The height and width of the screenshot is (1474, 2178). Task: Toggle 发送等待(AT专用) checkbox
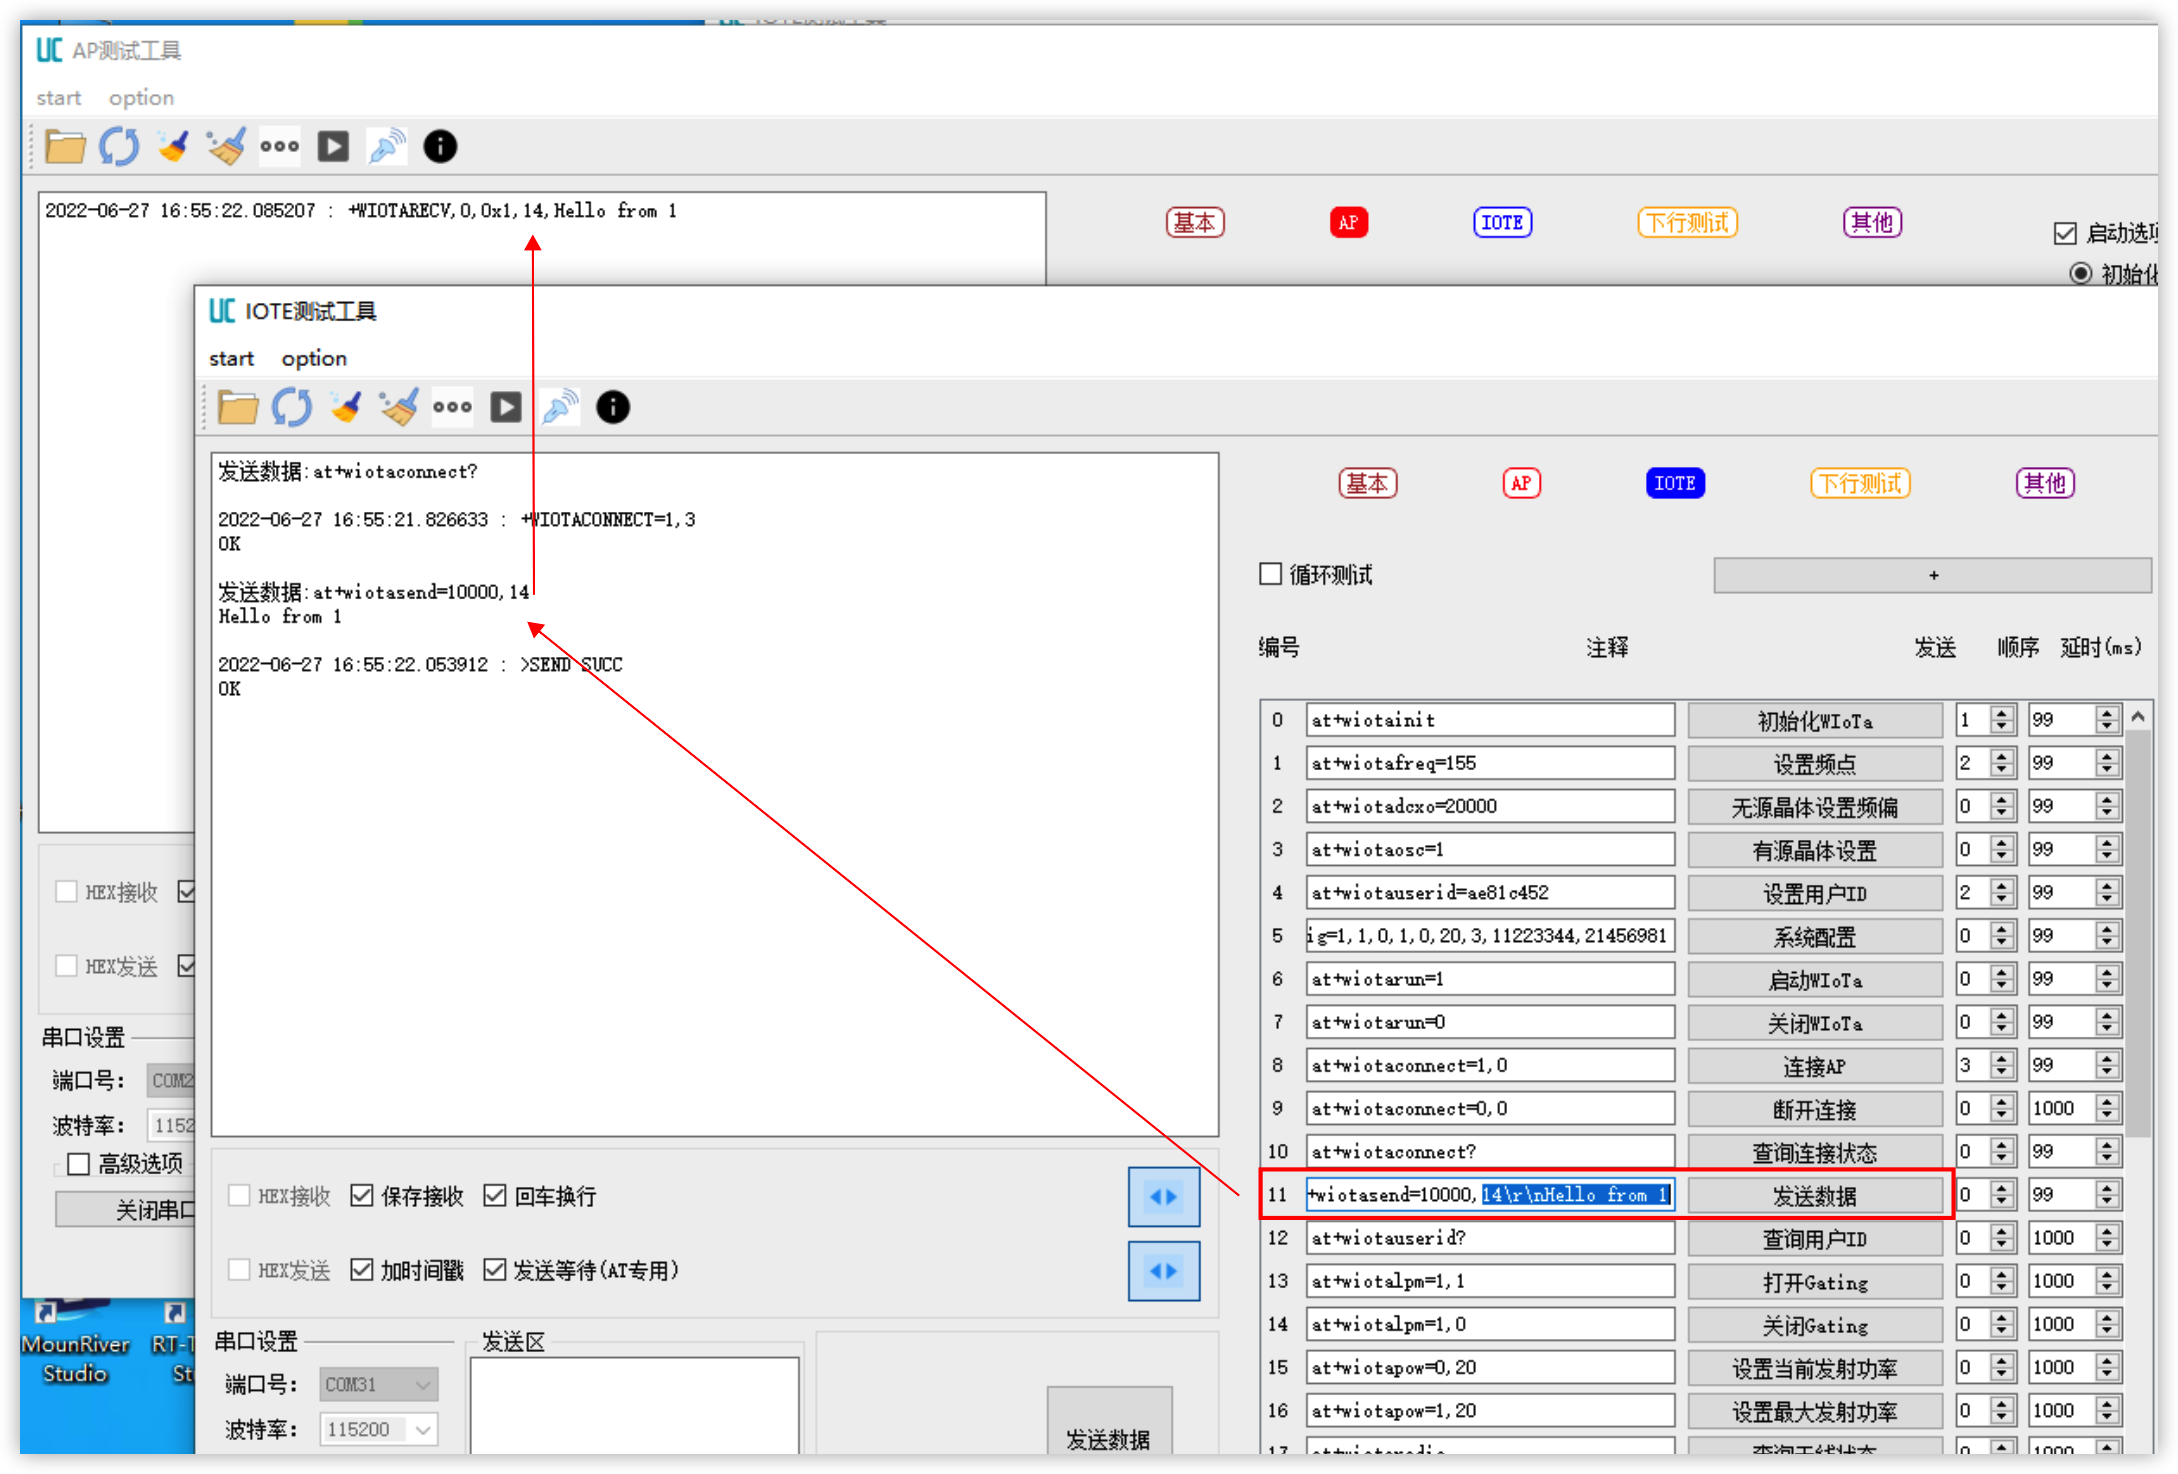click(494, 1270)
